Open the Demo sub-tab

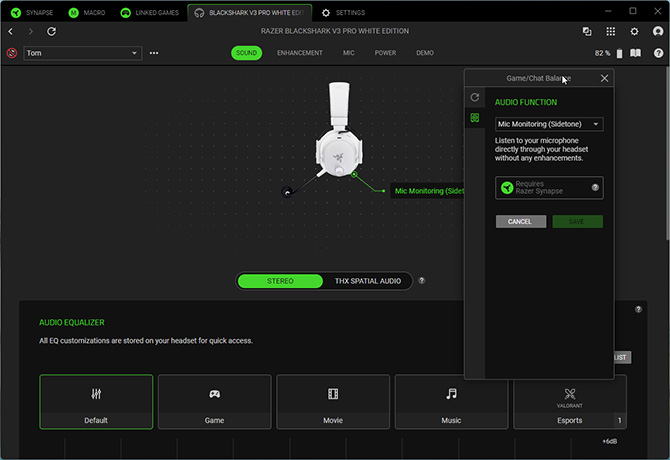click(x=425, y=53)
